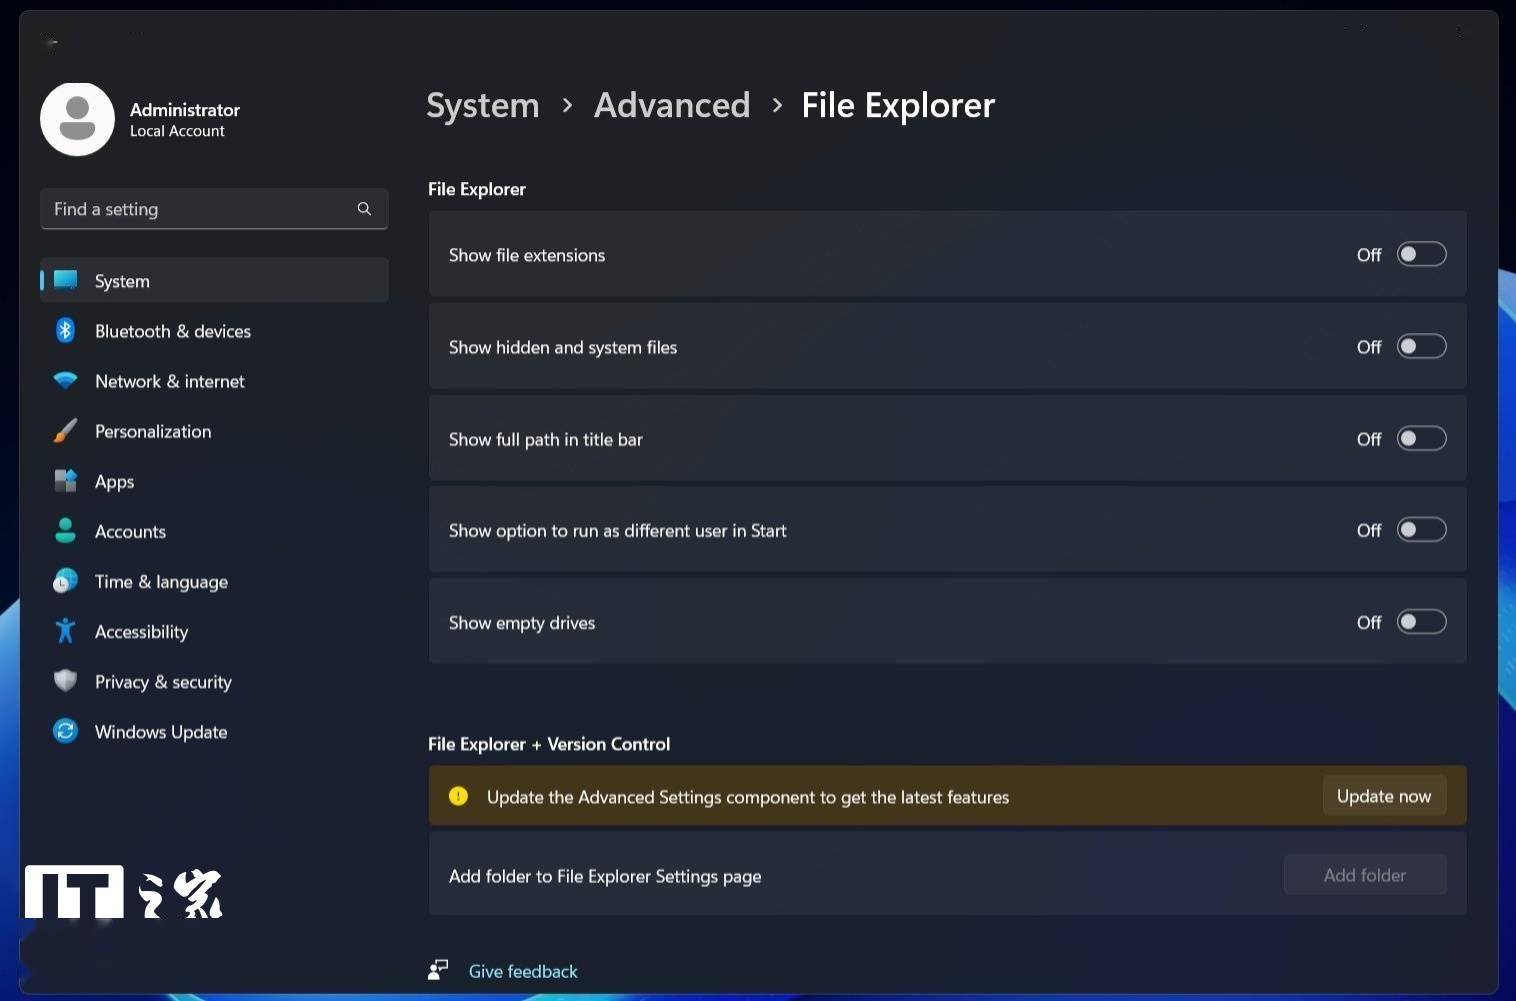Click the Bluetooth icon in sidebar

coord(65,330)
